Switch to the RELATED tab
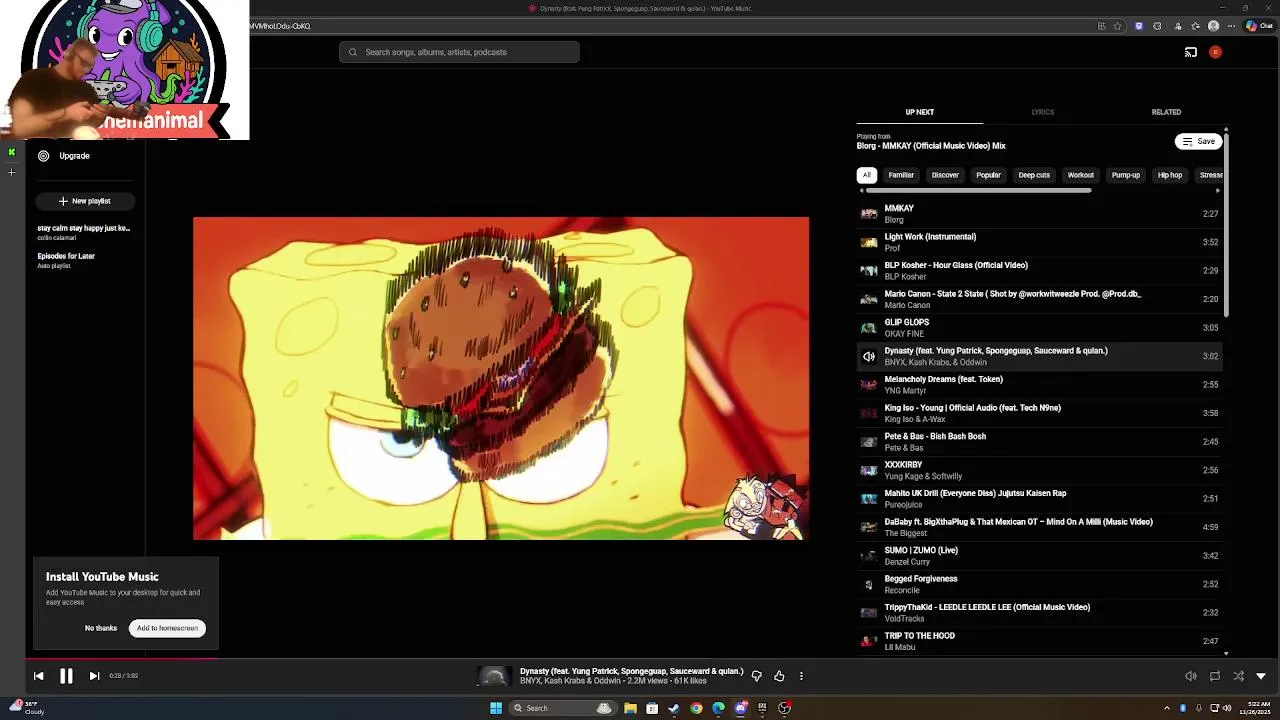The image size is (1280, 720). tap(1166, 112)
